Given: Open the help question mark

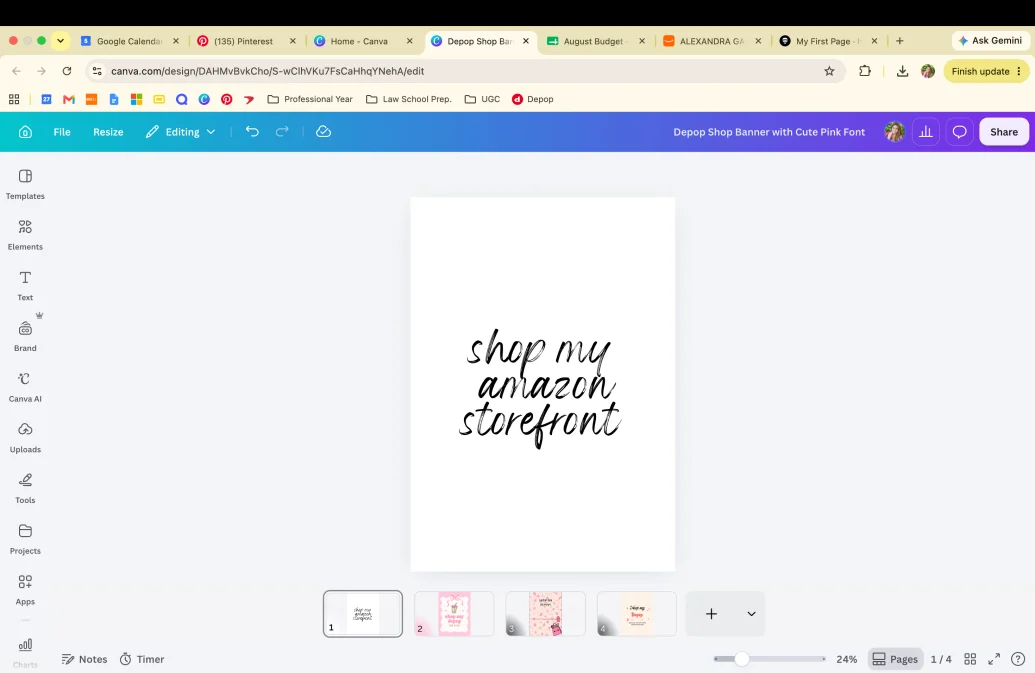Looking at the screenshot, I should click(1018, 659).
